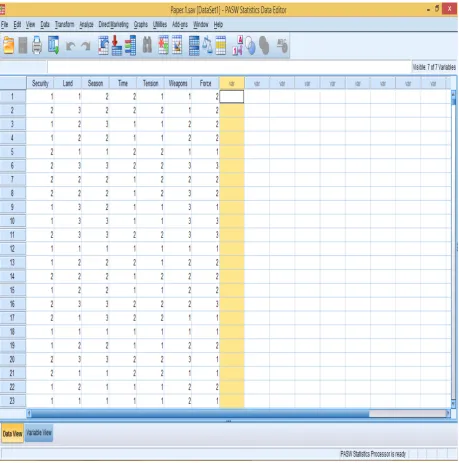This screenshot has height=463, width=459.
Task: Select row header 23
Action: coord(13,401)
